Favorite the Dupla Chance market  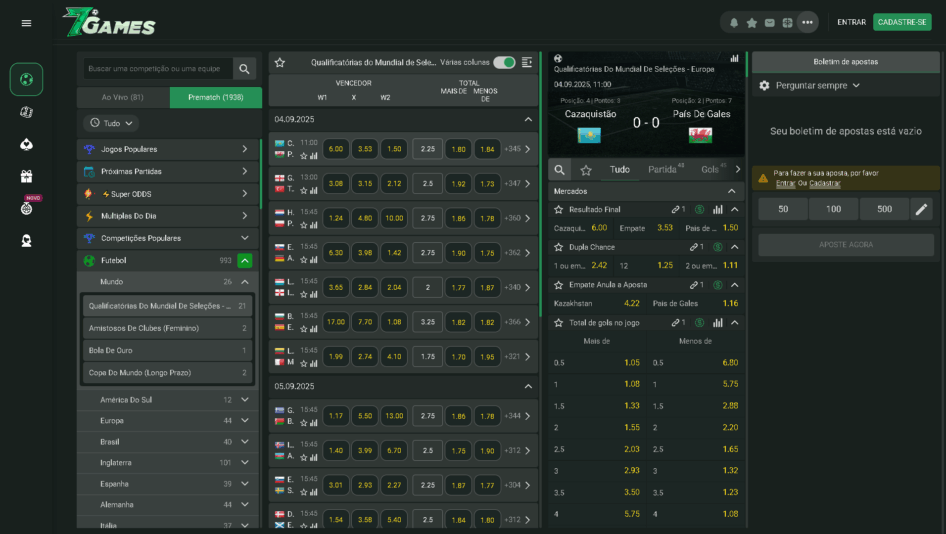point(559,247)
